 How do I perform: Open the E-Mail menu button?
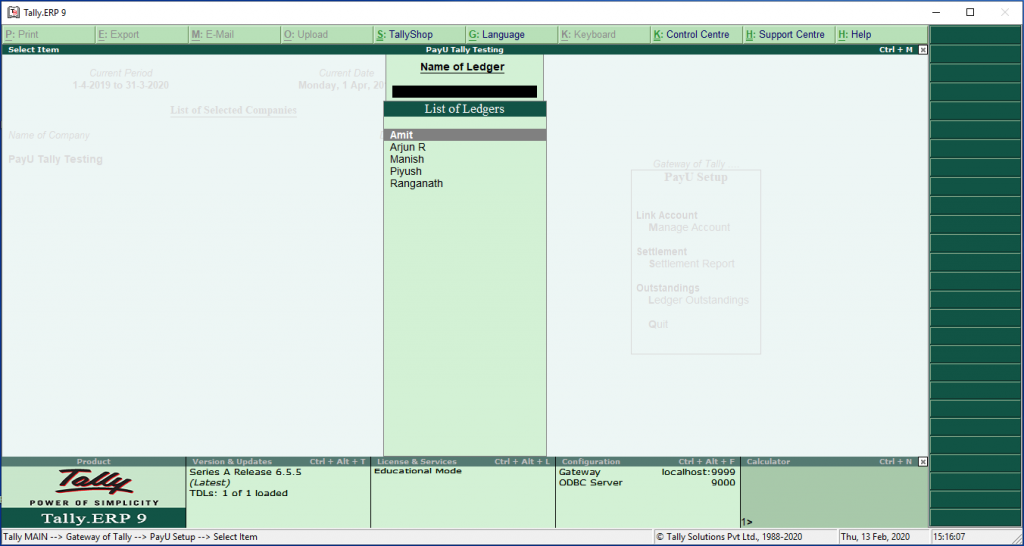point(234,35)
